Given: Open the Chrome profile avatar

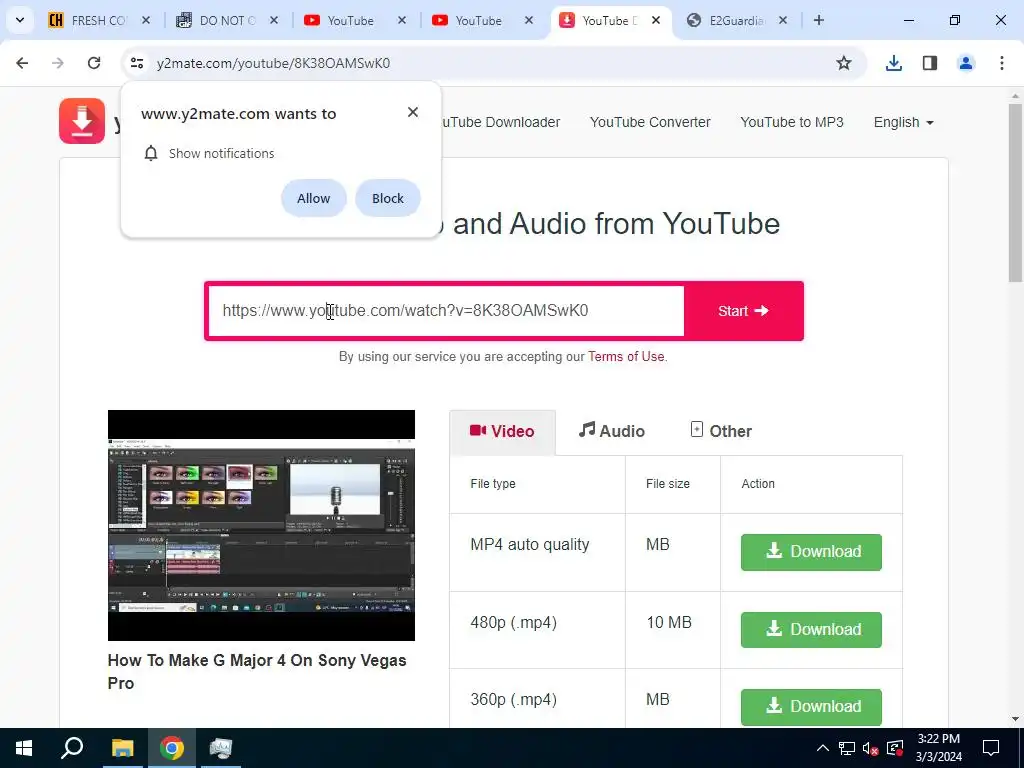Looking at the screenshot, I should tap(966, 63).
